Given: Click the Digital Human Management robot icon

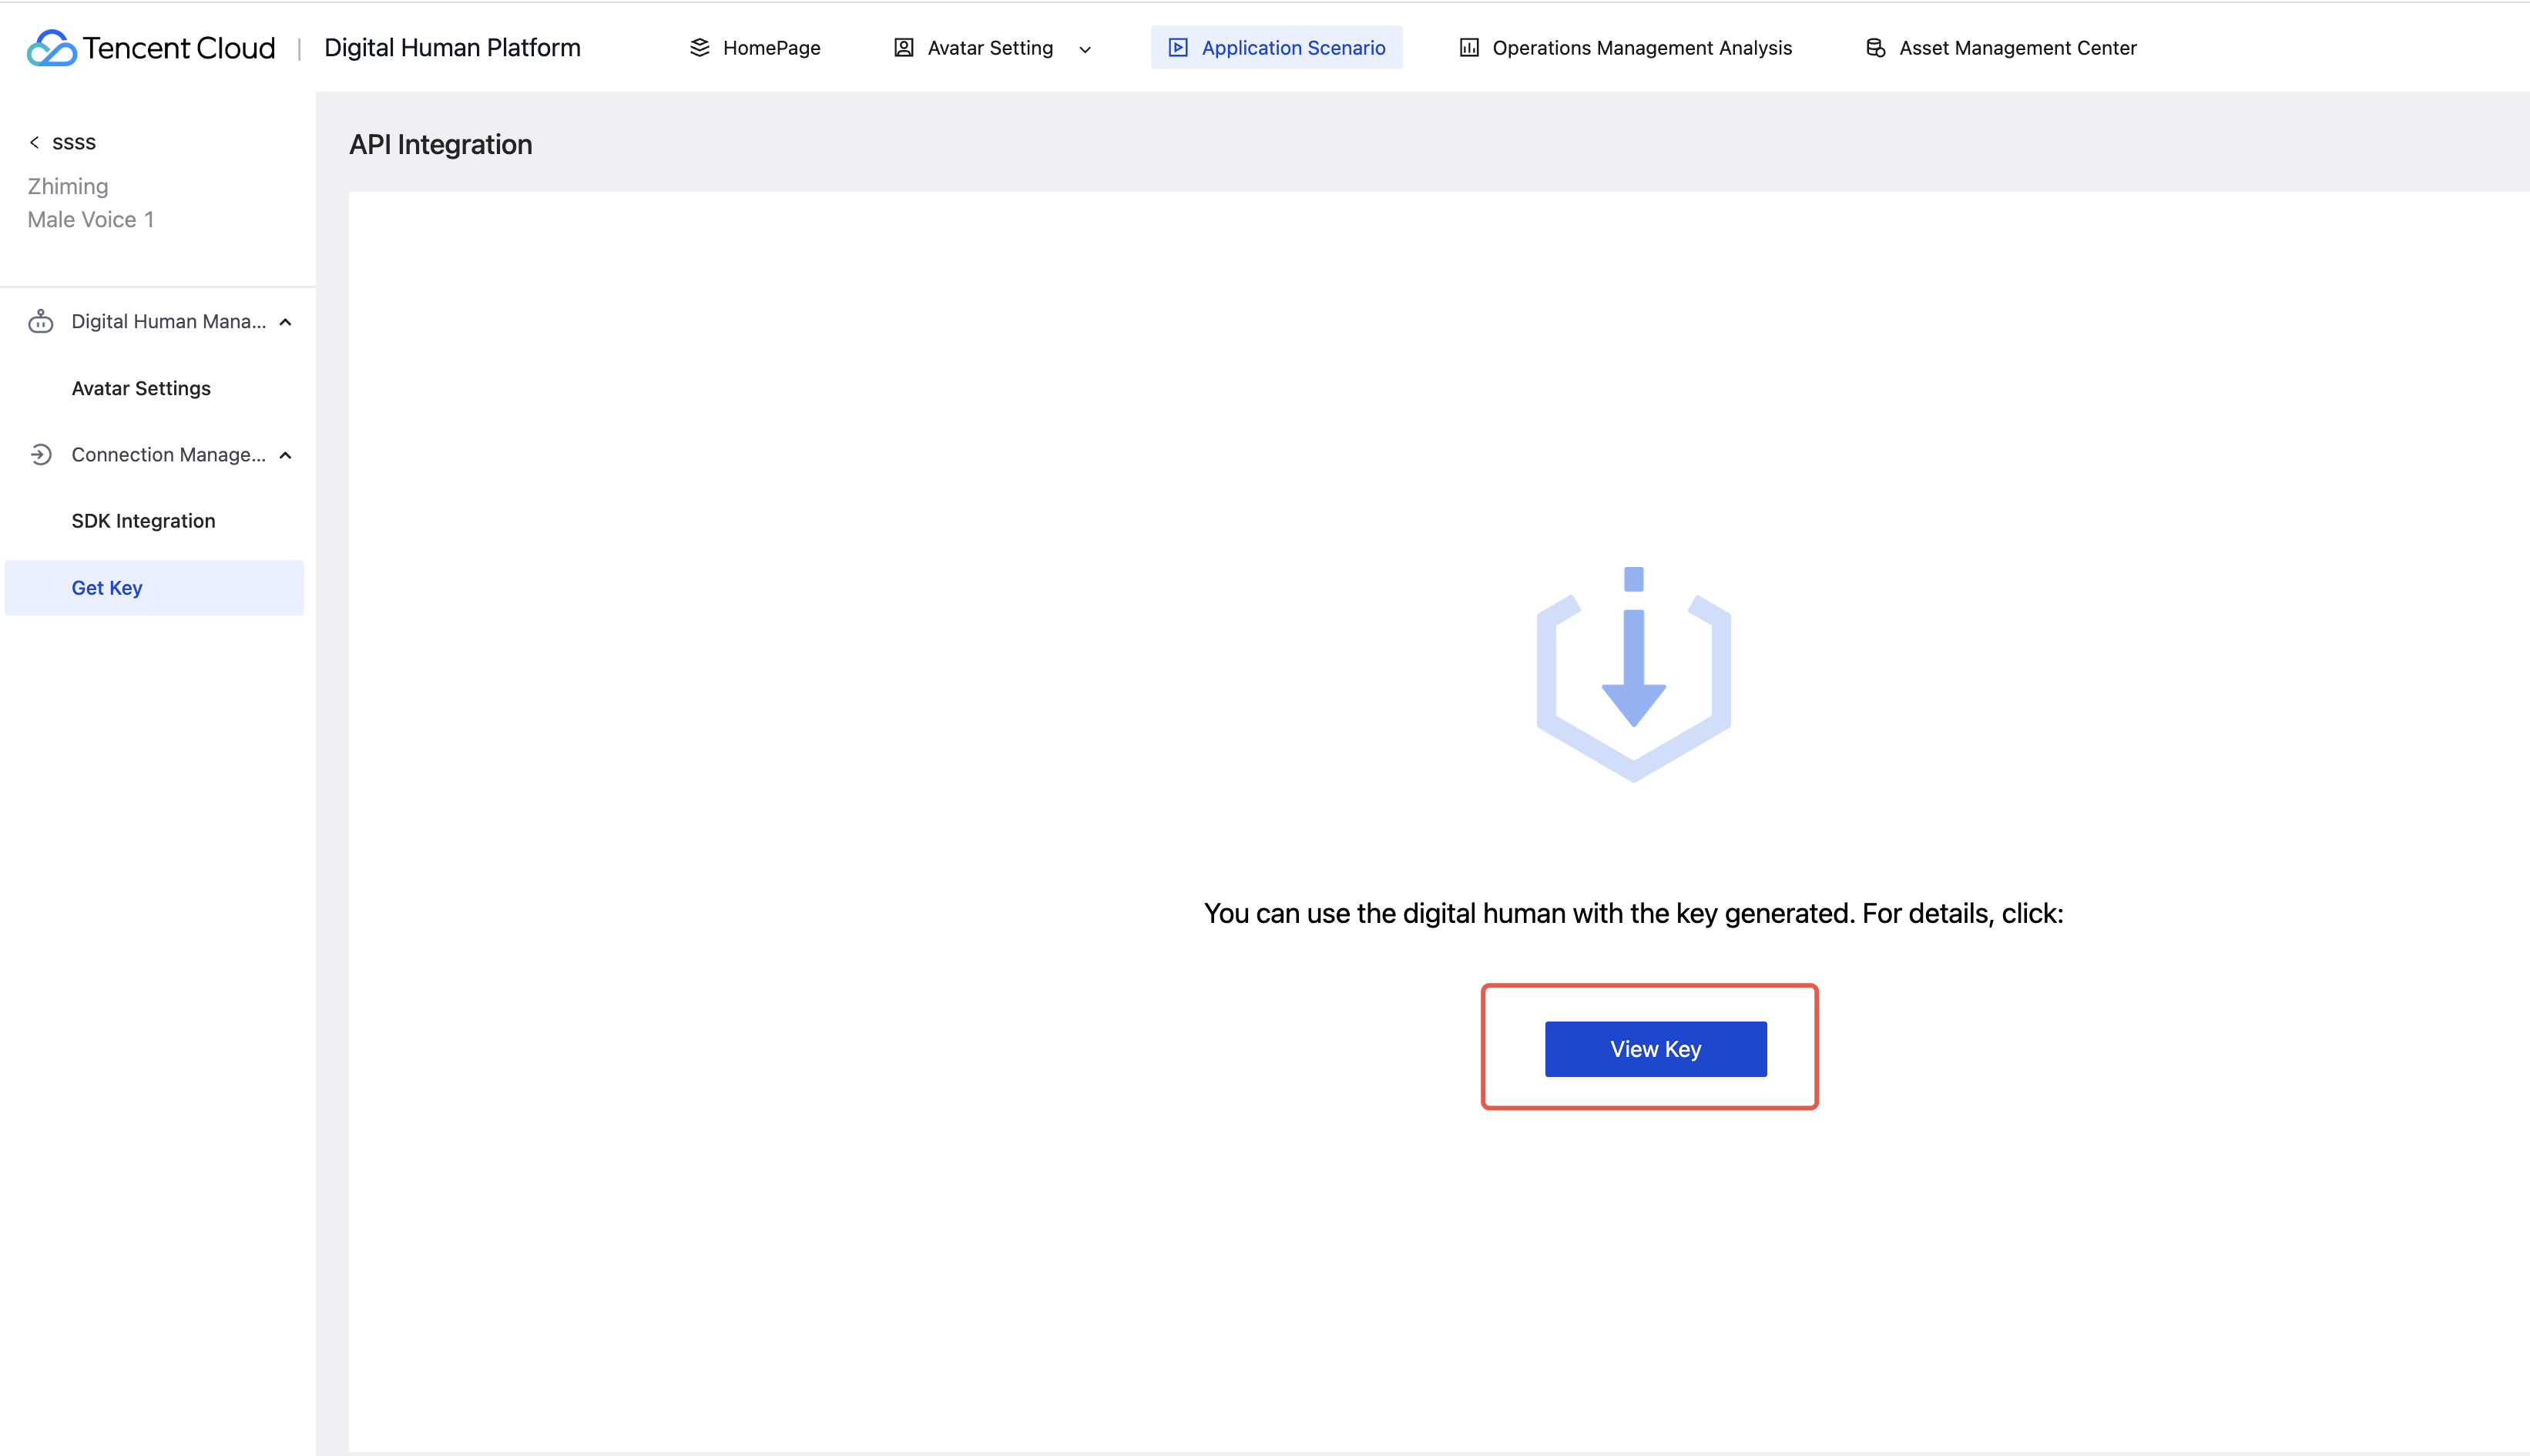Looking at the screenshot, I should (41, 321).
